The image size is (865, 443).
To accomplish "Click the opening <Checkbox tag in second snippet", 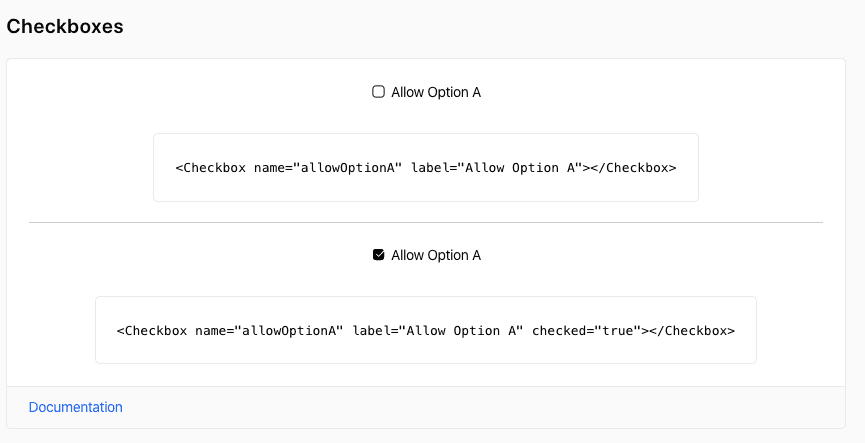I will click(x=152, y=330).
